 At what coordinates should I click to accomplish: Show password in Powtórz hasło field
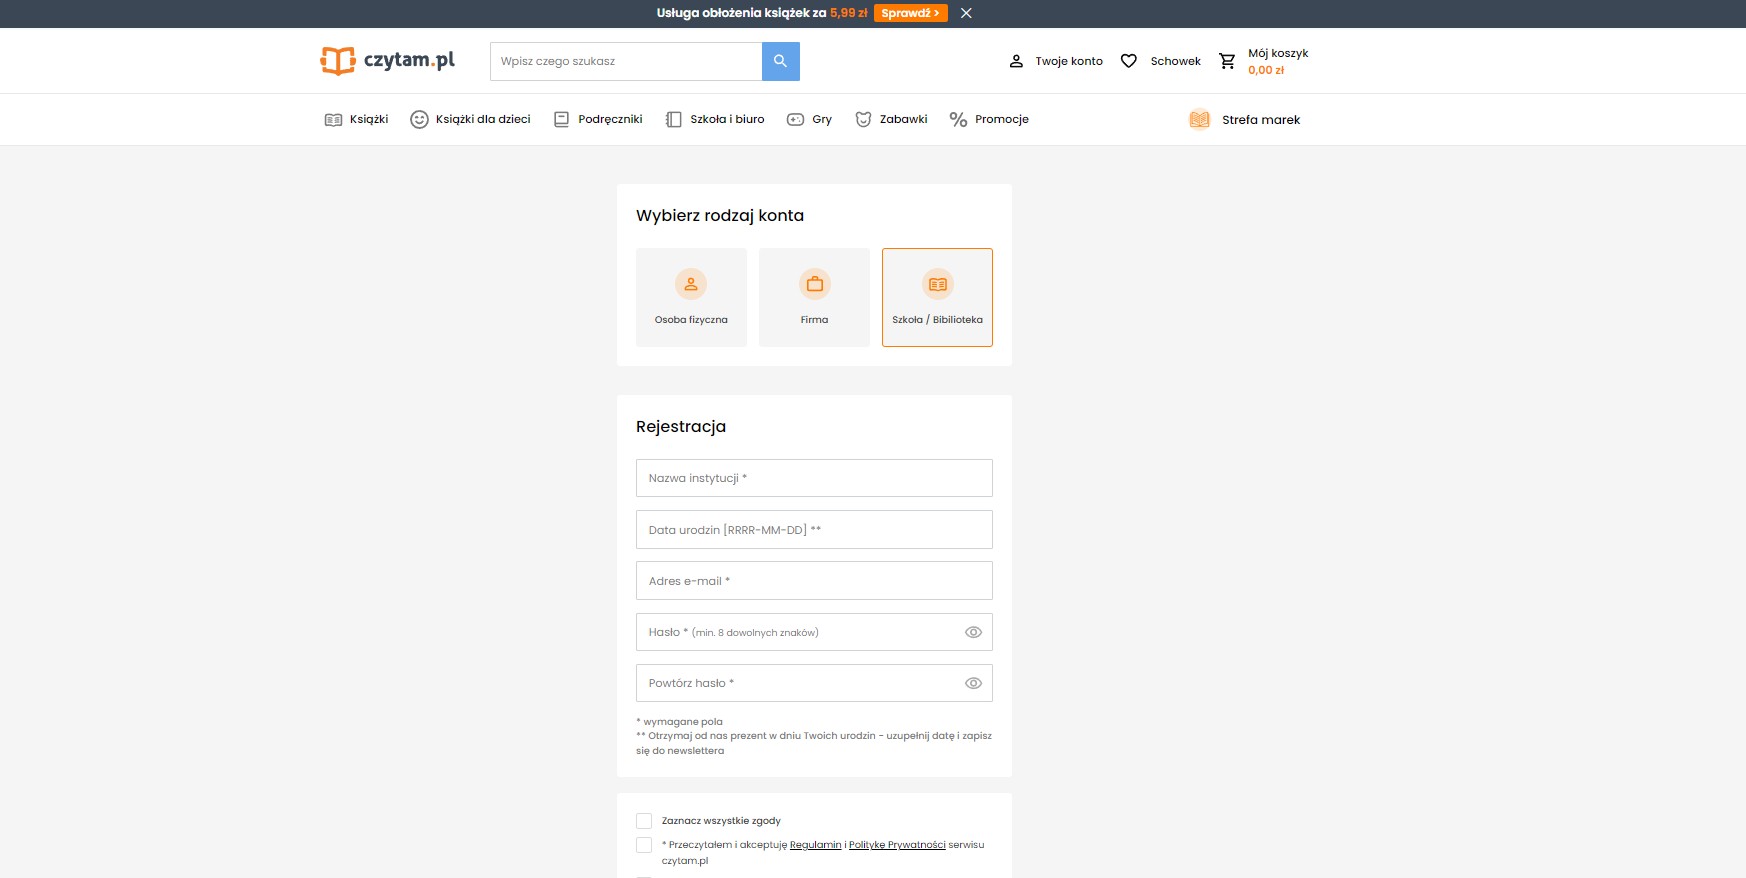973,683
